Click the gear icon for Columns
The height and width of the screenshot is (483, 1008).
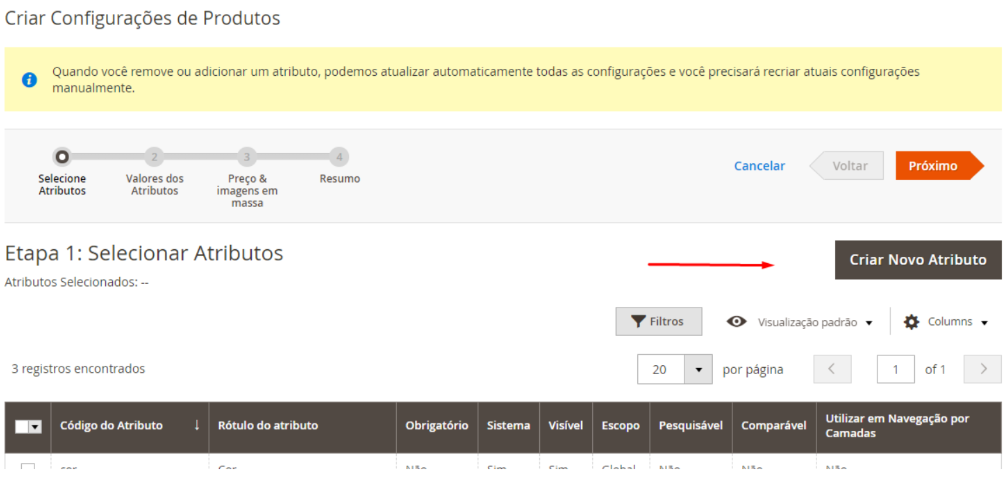[911, 322]
